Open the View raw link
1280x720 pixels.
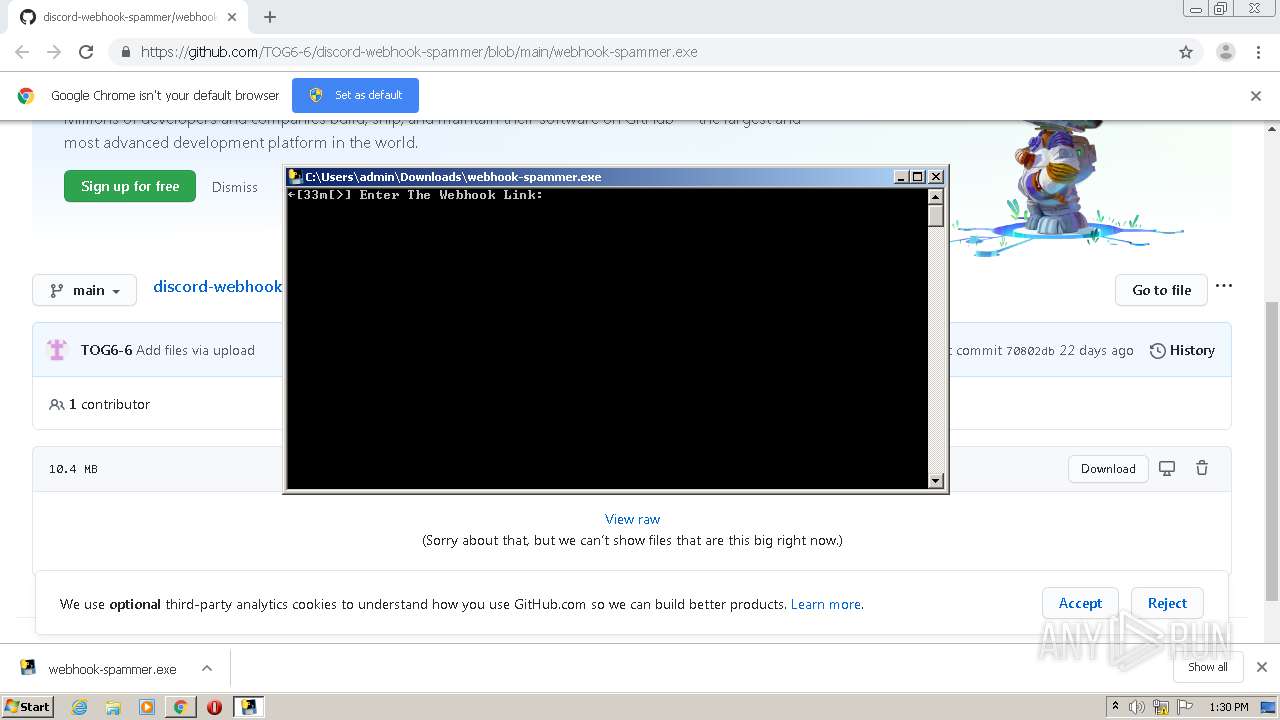pos(632,519)
